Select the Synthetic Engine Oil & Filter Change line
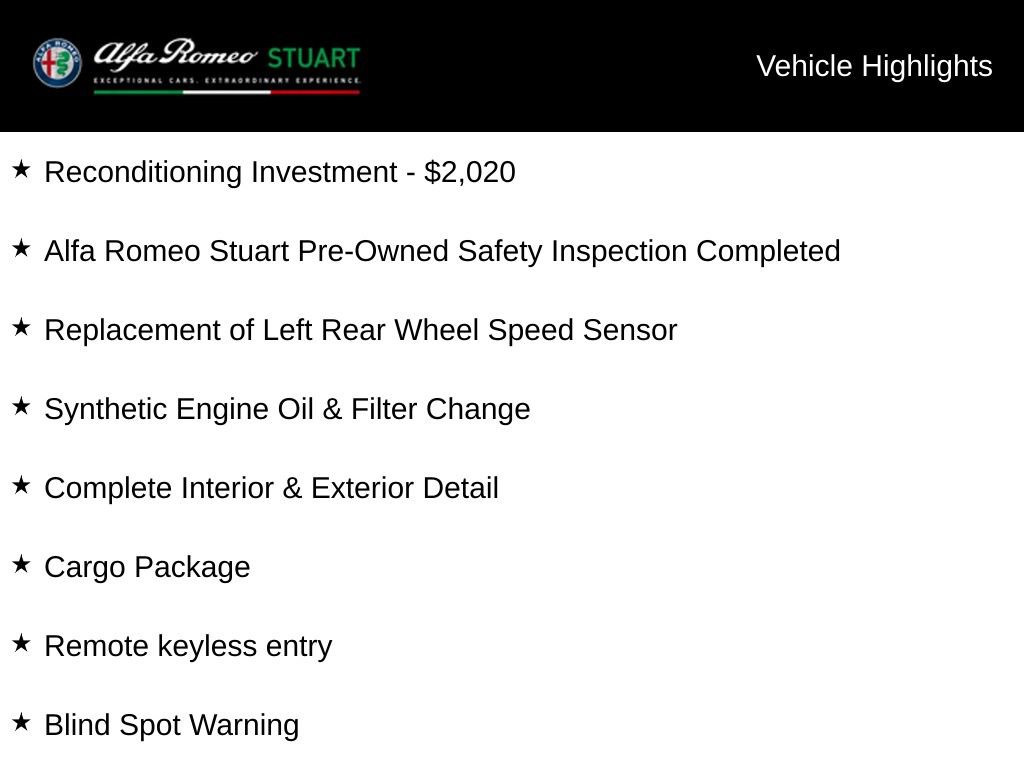 [287, 409]
